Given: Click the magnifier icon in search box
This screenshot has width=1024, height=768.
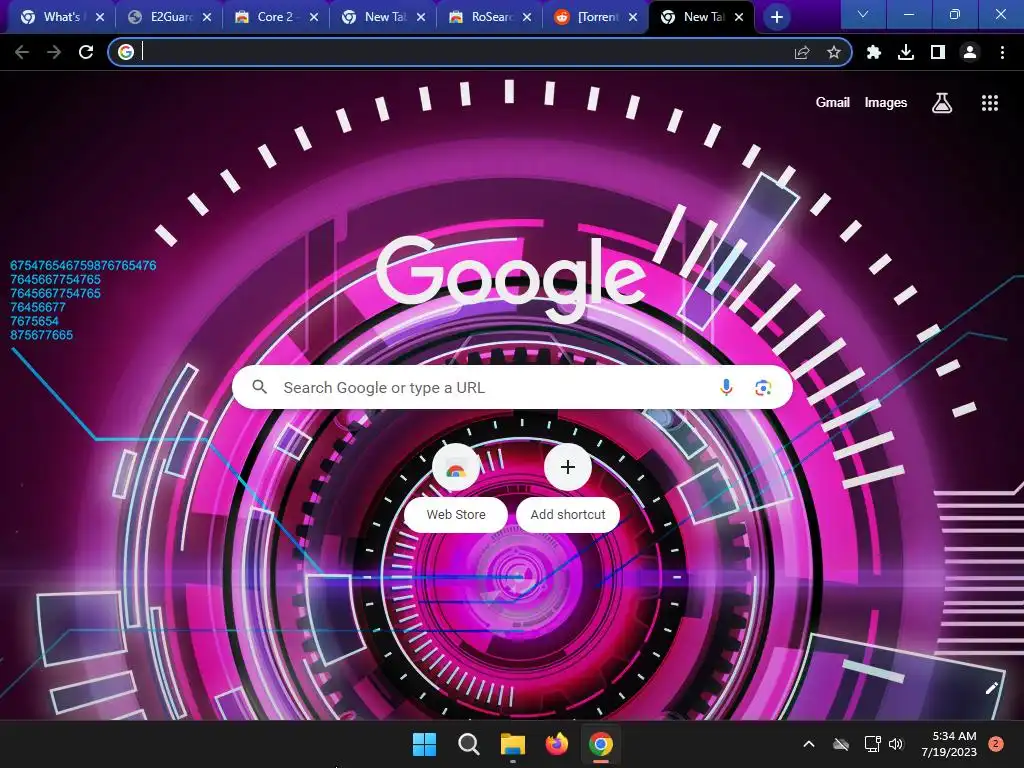Looking at the screenshot, I should tap(259, 387).
